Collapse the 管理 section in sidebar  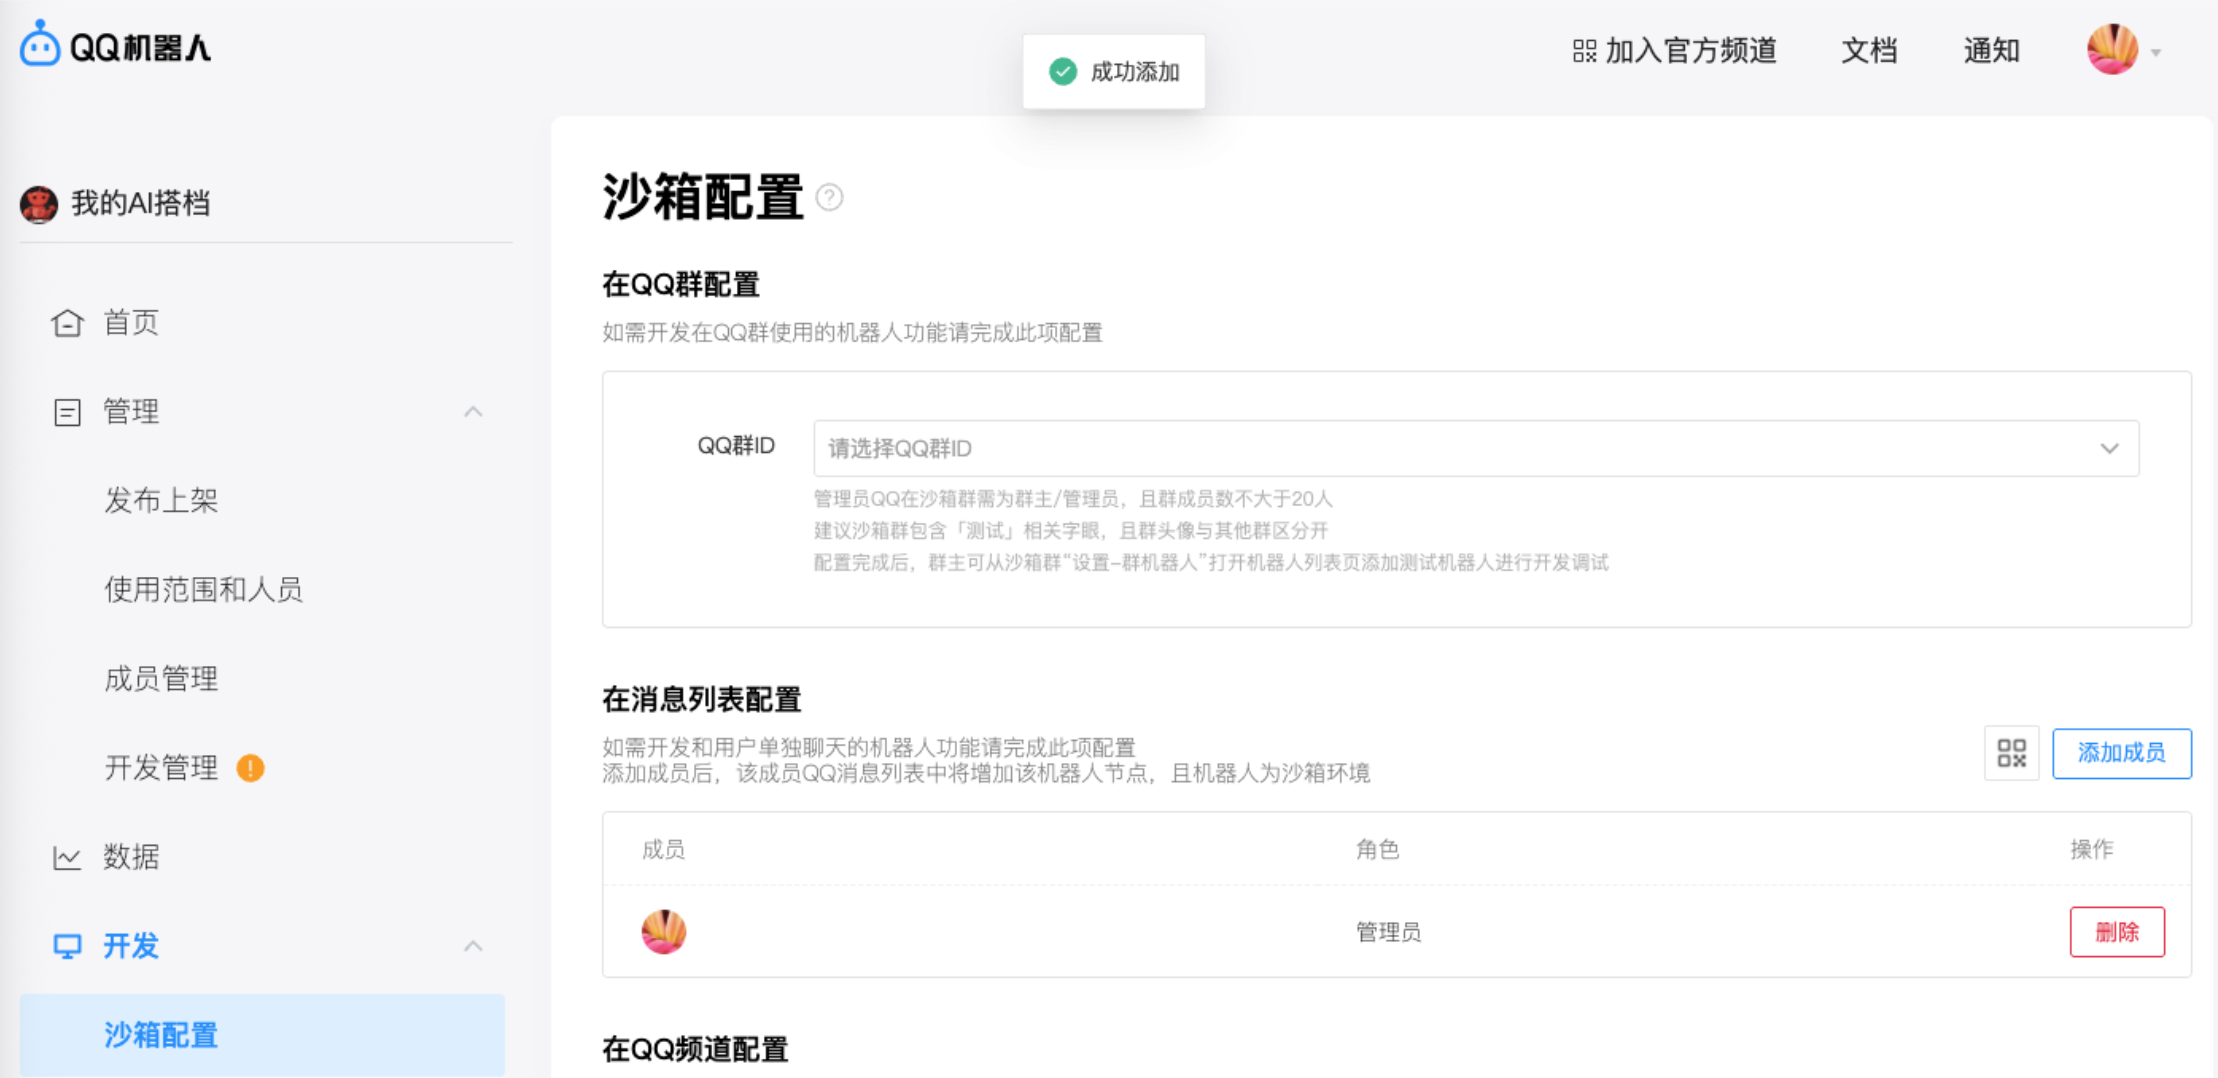click(x=474, y=411)
